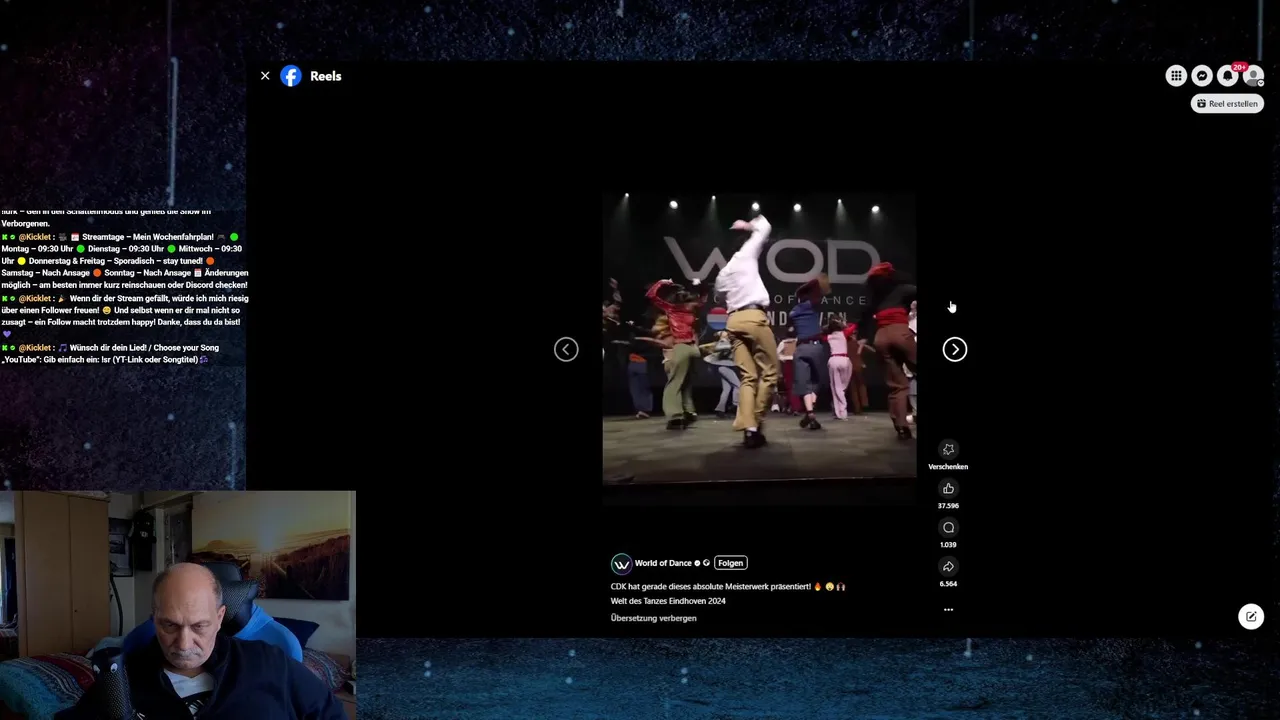Click the public globe icon beside World of Dance
Image resolution: width=1280 pixels, height=720 pixels.
pos(706,563)
